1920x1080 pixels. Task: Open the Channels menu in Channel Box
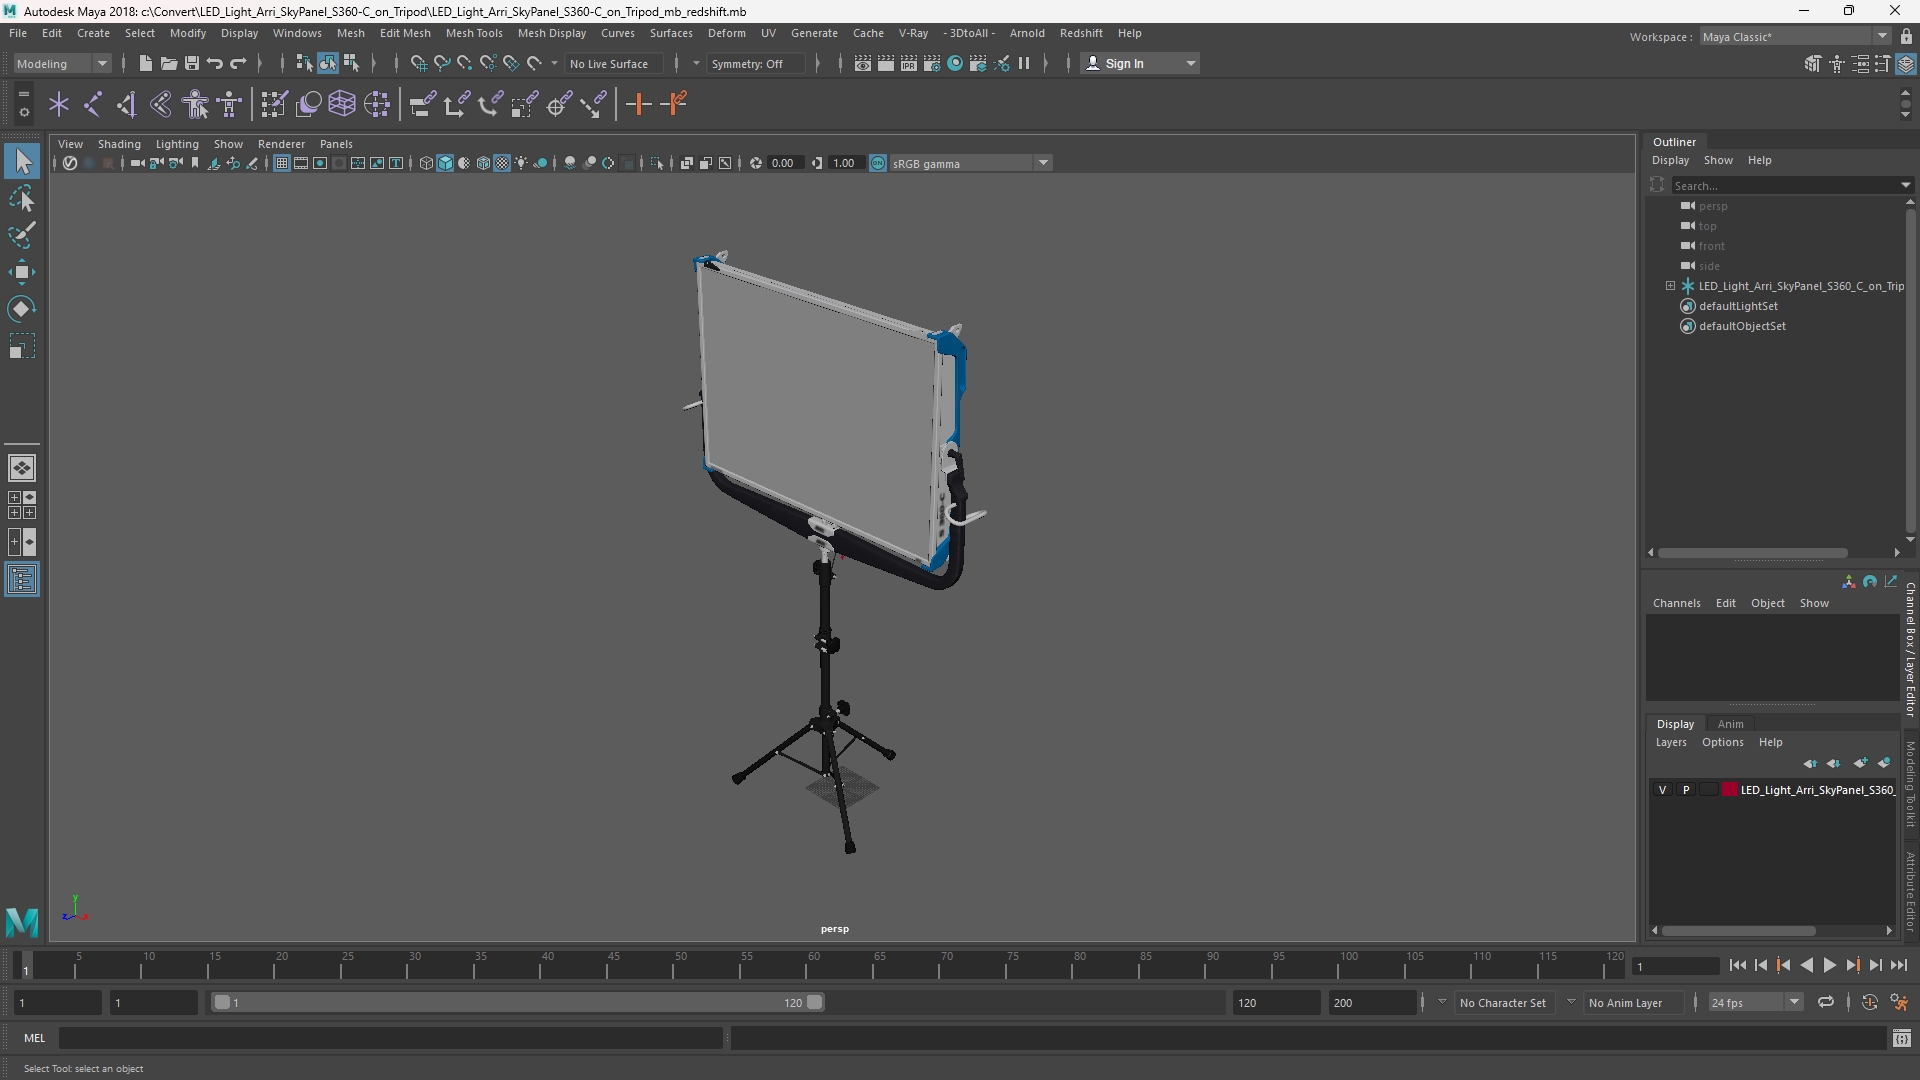click(x=1676, y=603)
